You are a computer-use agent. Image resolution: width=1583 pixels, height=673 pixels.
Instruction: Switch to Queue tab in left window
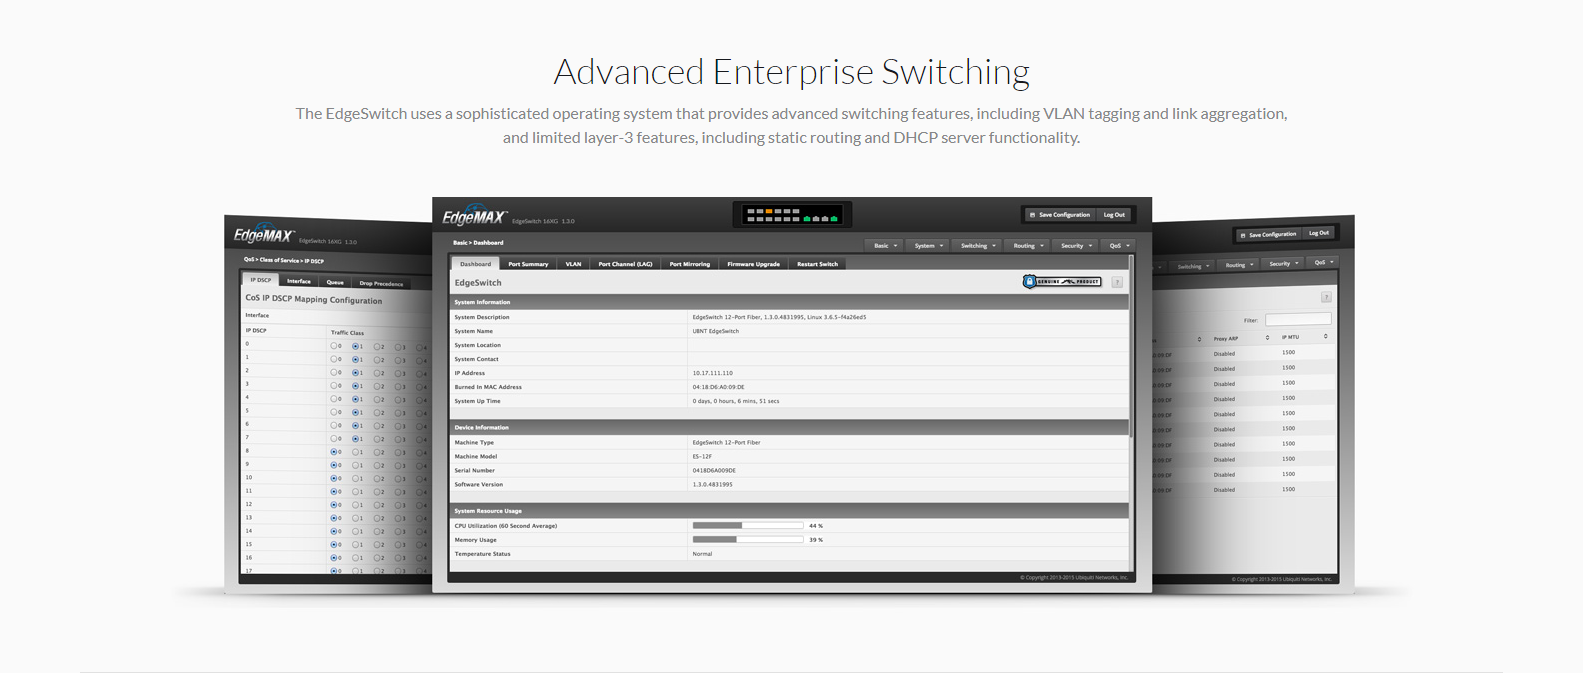click(x=335, y=282)
